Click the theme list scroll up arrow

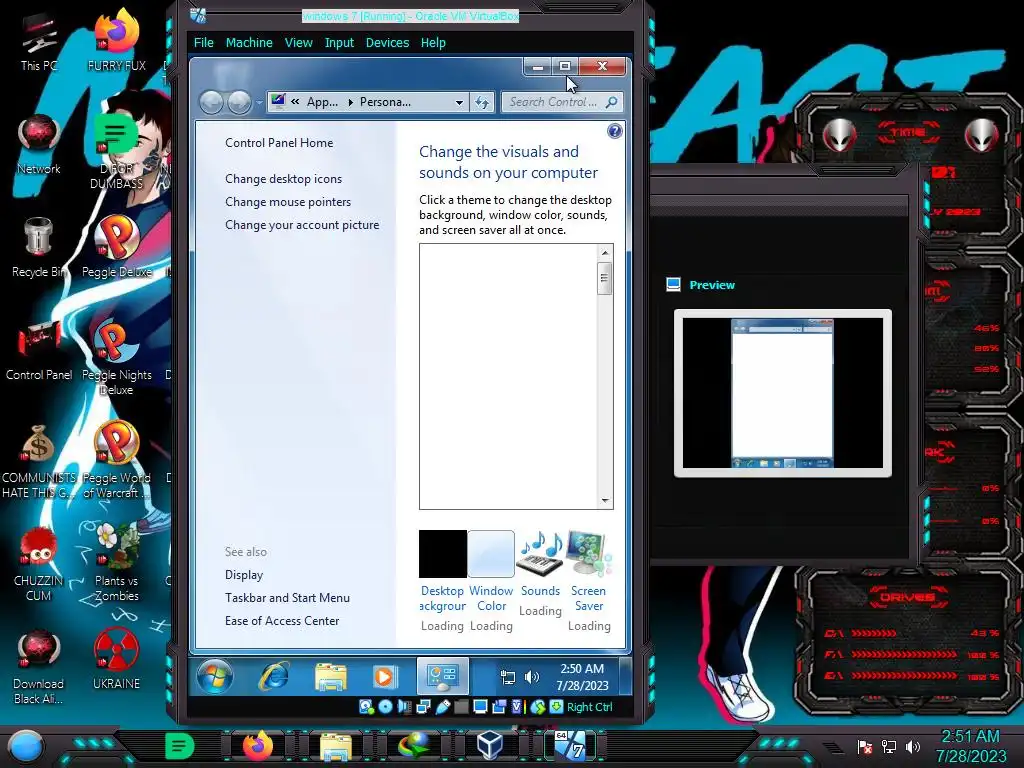point(605,252)
